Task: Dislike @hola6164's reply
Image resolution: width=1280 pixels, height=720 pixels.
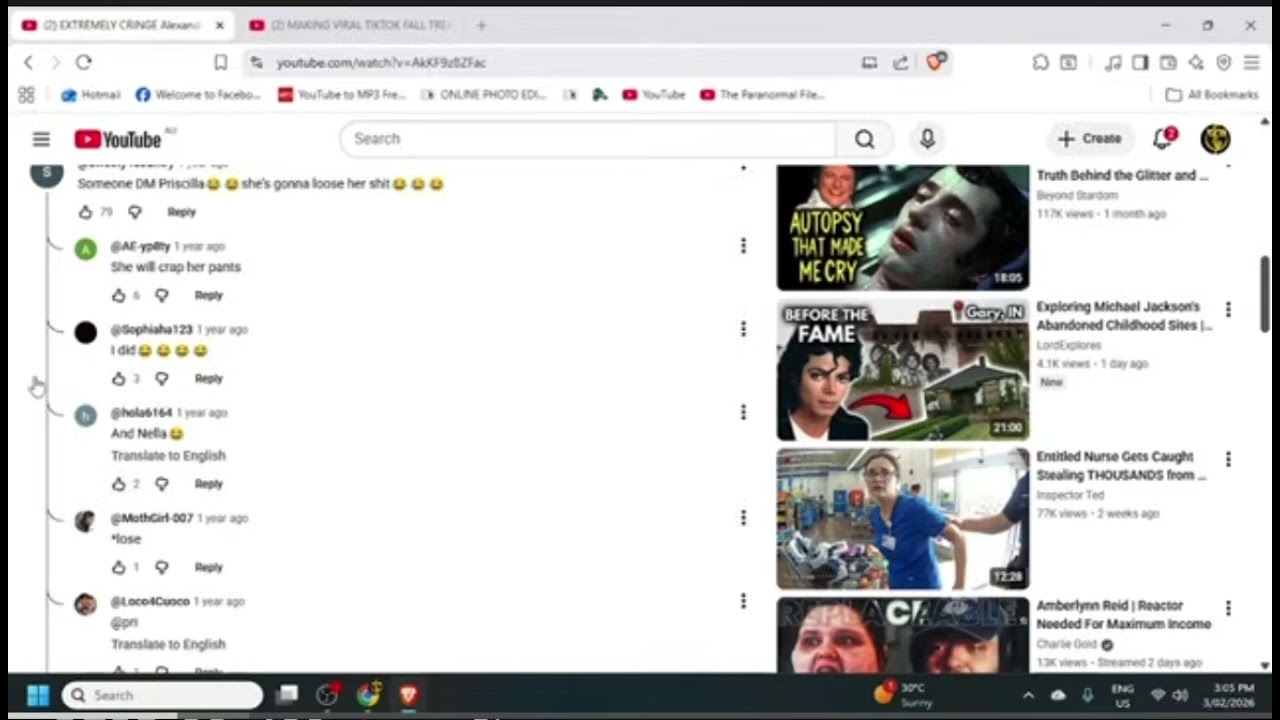Action: coord(162,484)
